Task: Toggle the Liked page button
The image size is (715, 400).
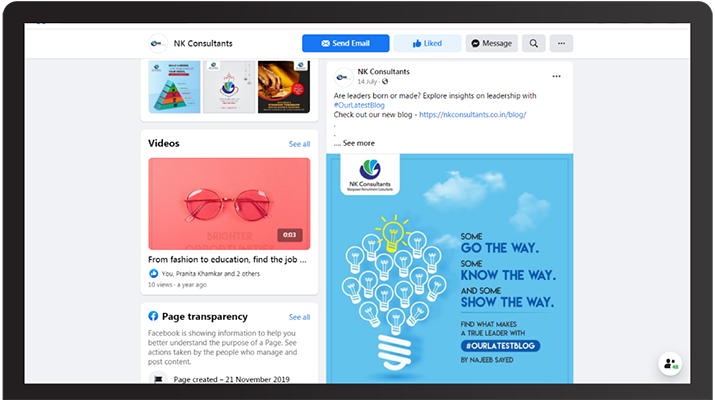Action: [427, 43]
